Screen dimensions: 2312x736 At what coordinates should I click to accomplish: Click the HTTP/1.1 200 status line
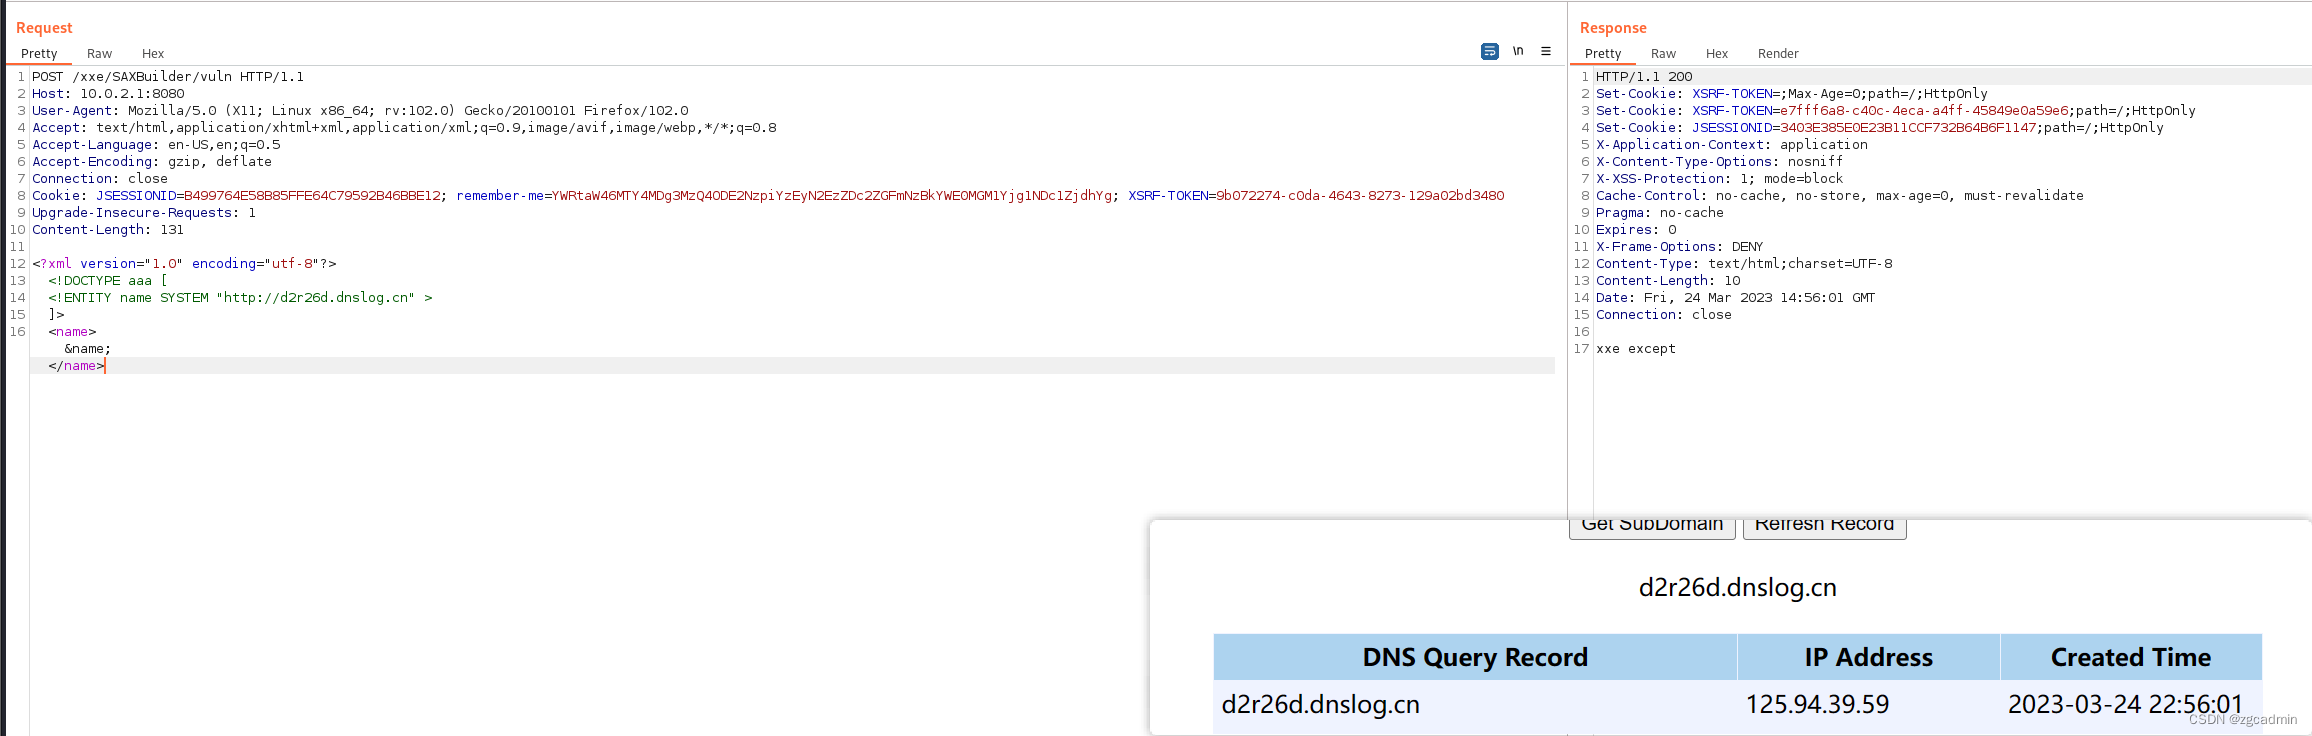click(x=1644, y=77)
